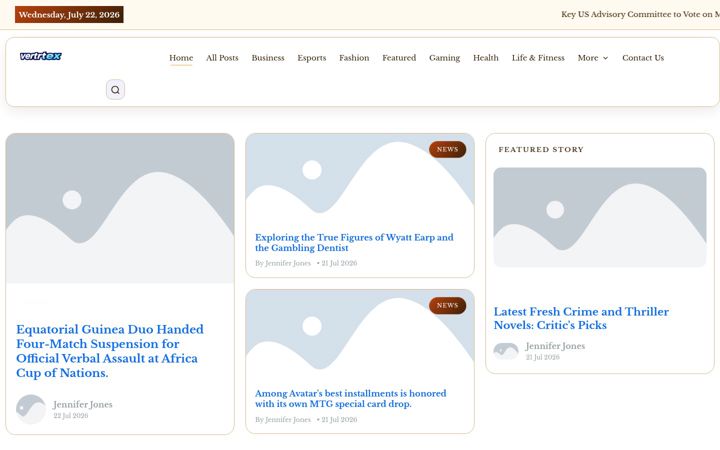Click the Featured Story placeholder image
720x450 pixels.
(x=600, y=217)
